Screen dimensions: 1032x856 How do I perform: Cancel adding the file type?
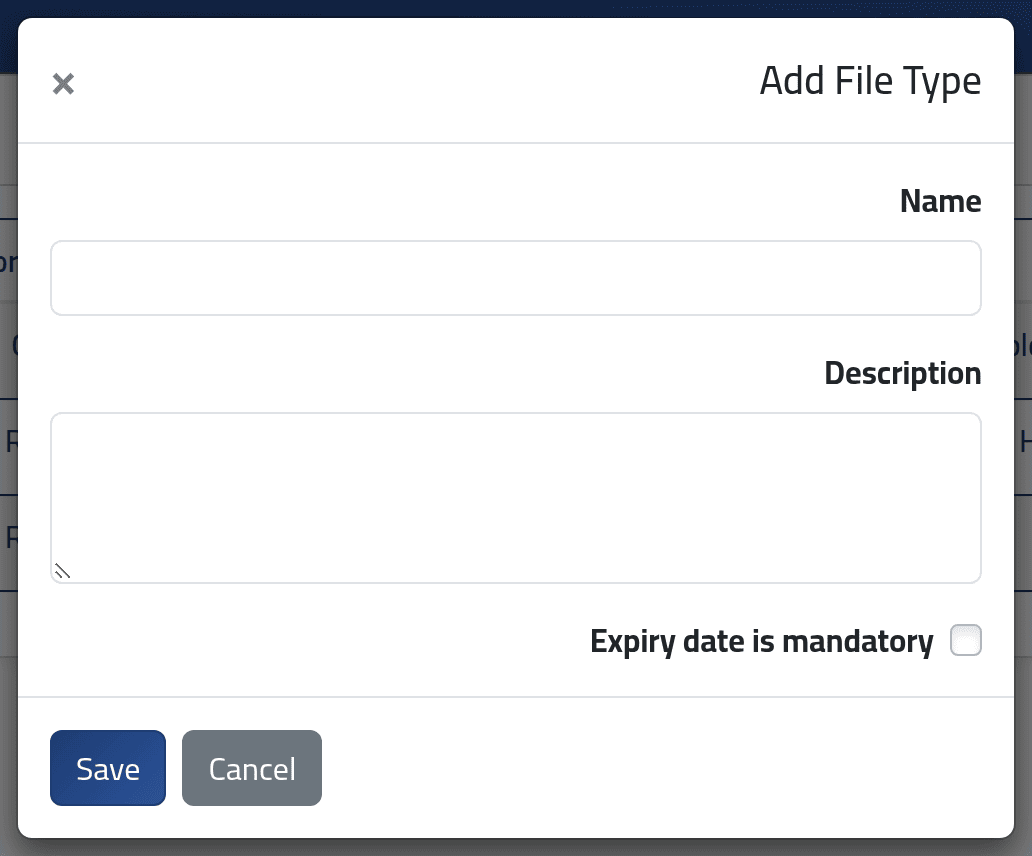[x=252, y=768]
